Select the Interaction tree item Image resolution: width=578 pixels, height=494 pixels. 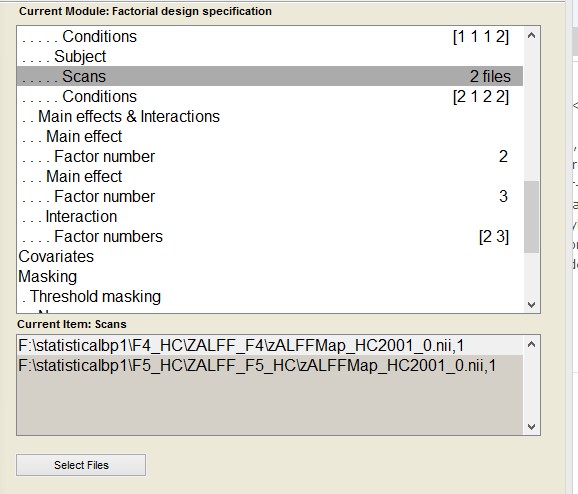pos(270,216)
